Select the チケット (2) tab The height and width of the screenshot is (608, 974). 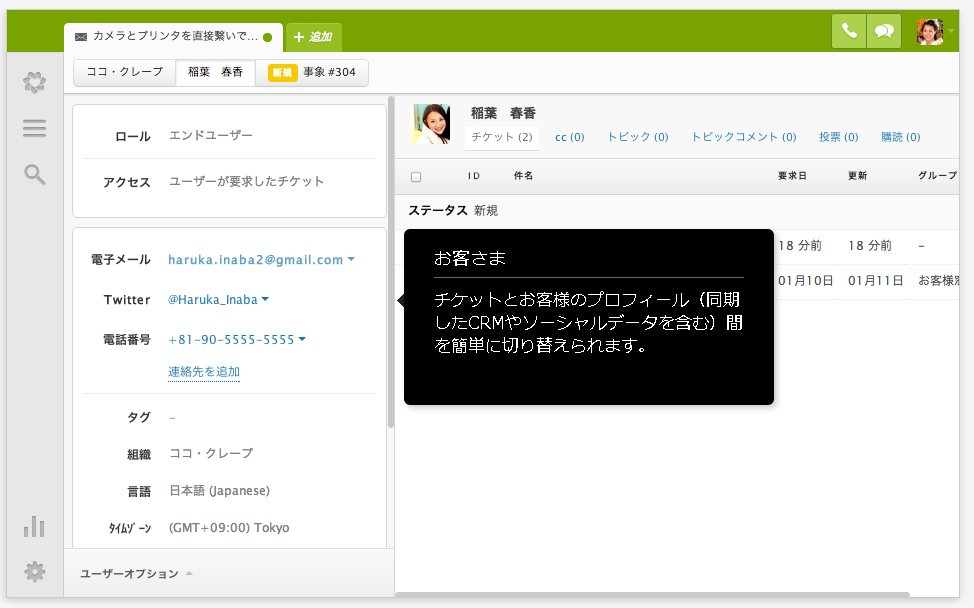pos(502,137)
